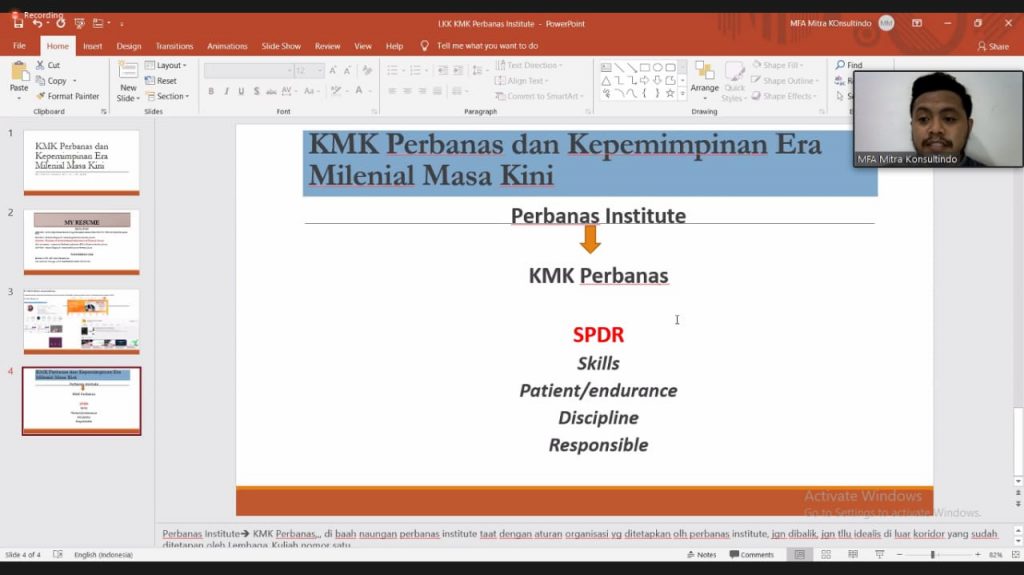Image resolution: width=1024 pixels, height=575 pixels.
Task: Select slide 2 MY RESUME thumbnail
Action: point(82,242)
